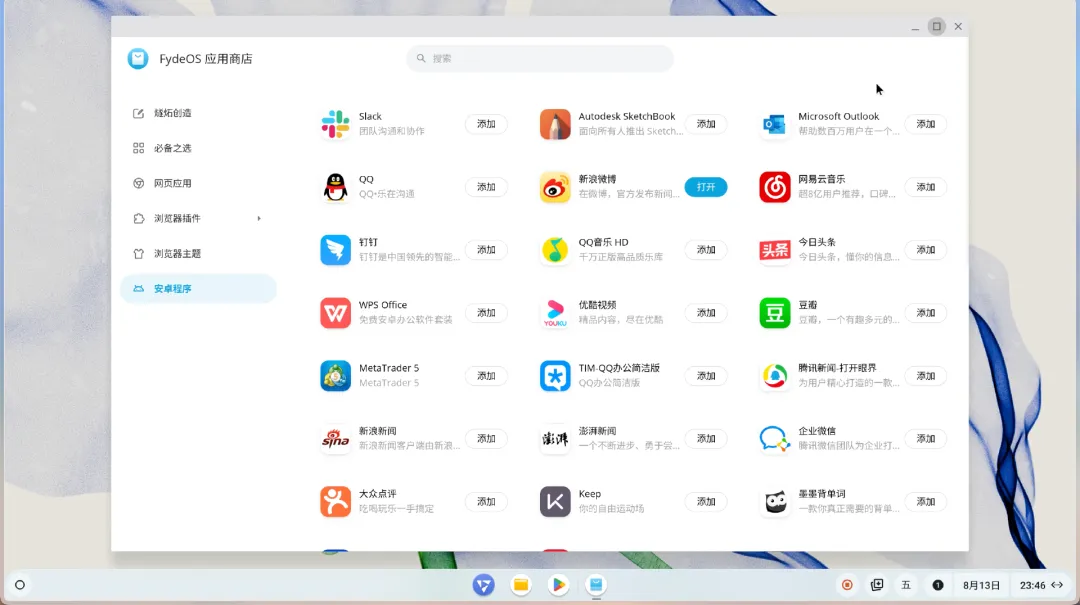Click the MetaTrader 5 icon
1080x605 pixels.
[x=335, y=376]
